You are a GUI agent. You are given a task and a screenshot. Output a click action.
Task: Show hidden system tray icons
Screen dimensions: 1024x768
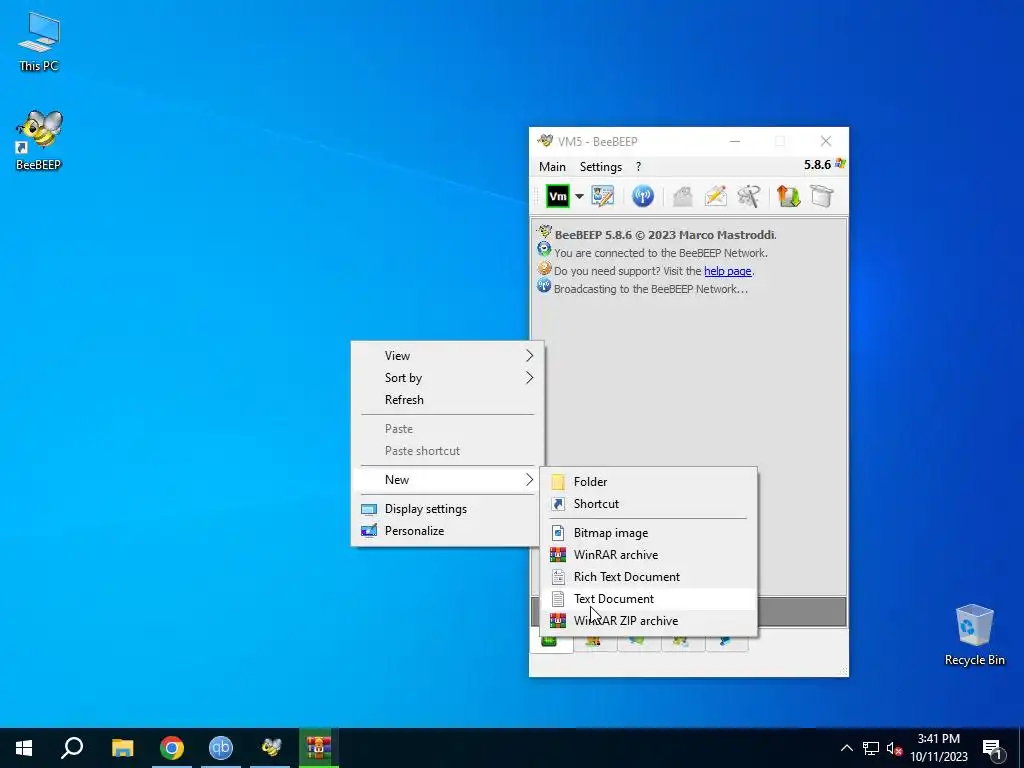[846, 748]
